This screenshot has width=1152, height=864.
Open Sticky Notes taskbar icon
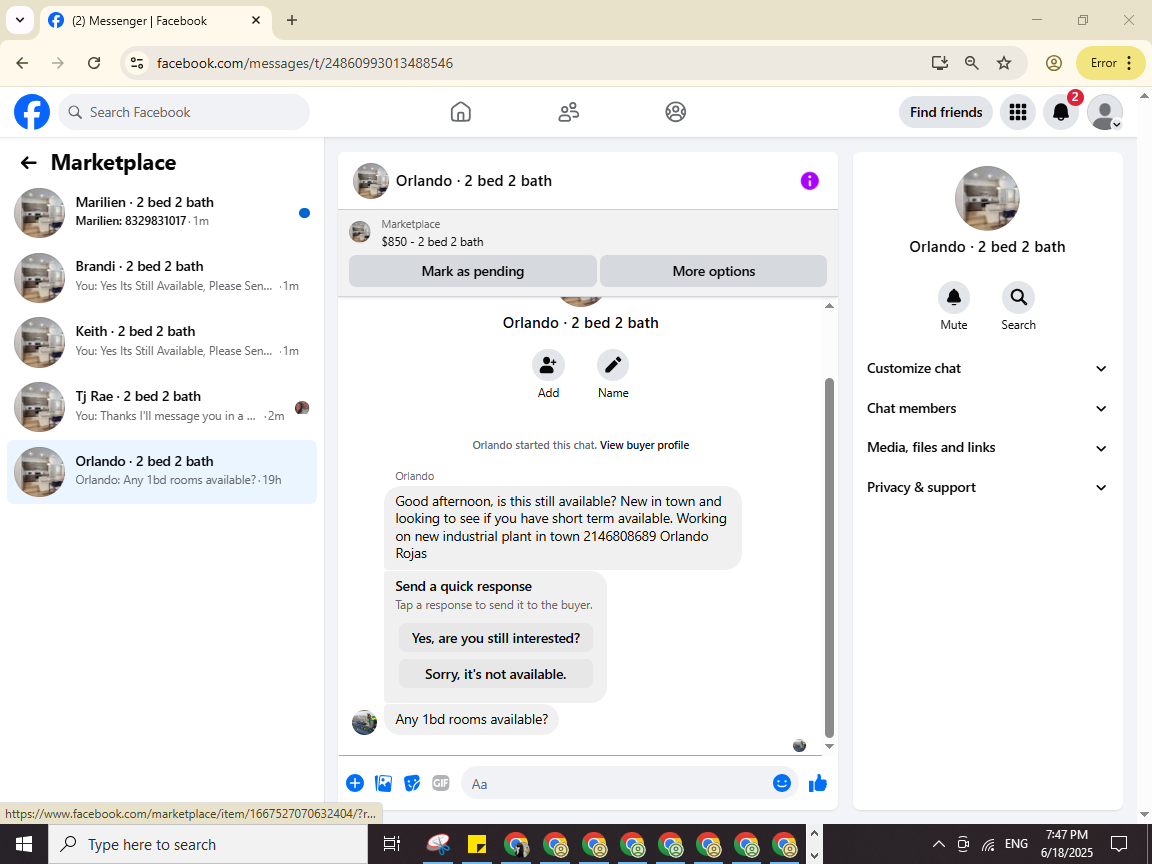coord(478,844)
